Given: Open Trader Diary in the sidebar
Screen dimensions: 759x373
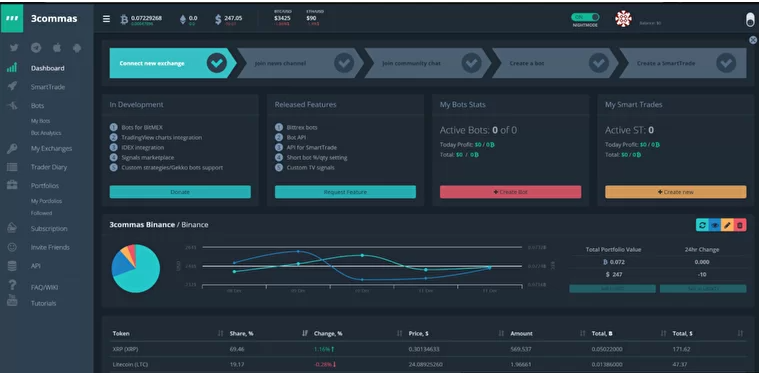Looking at the screenshot, I should click(49, 167).
